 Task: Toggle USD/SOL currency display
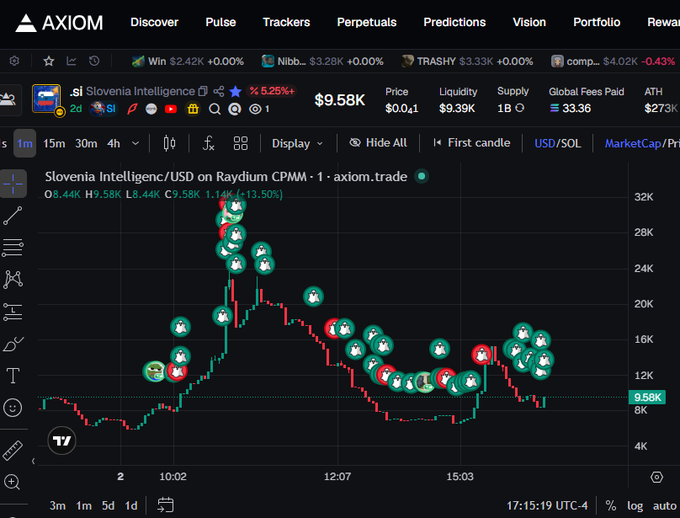coord(557,143)
